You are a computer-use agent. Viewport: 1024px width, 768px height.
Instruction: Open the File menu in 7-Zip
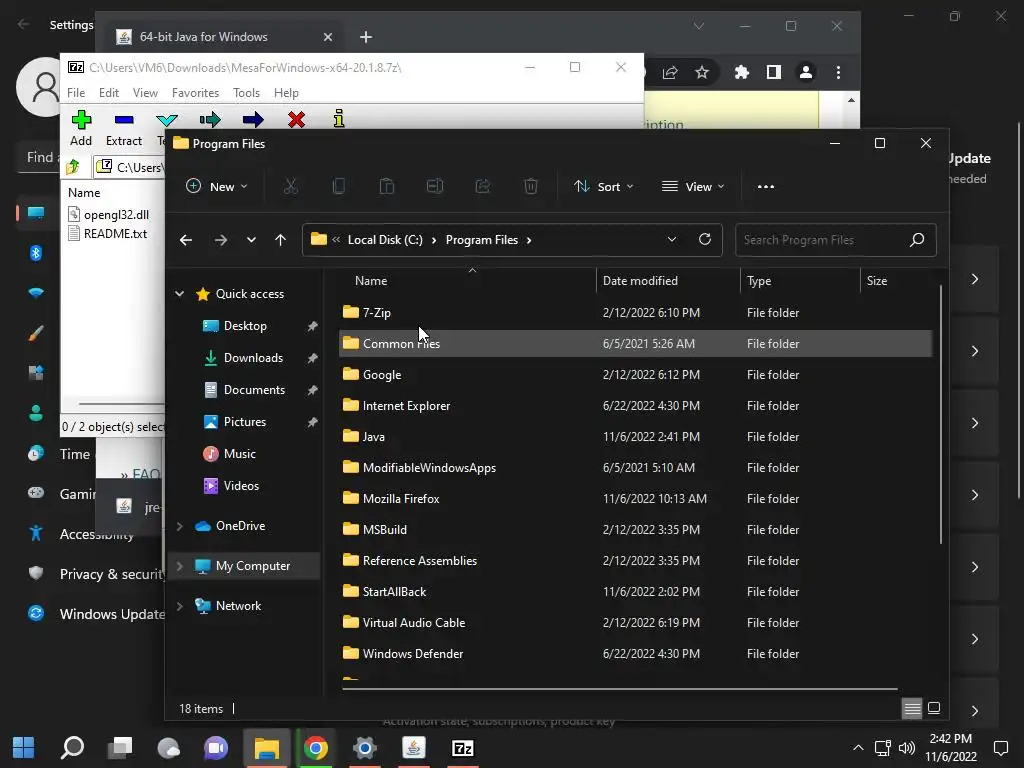point(76,93)
